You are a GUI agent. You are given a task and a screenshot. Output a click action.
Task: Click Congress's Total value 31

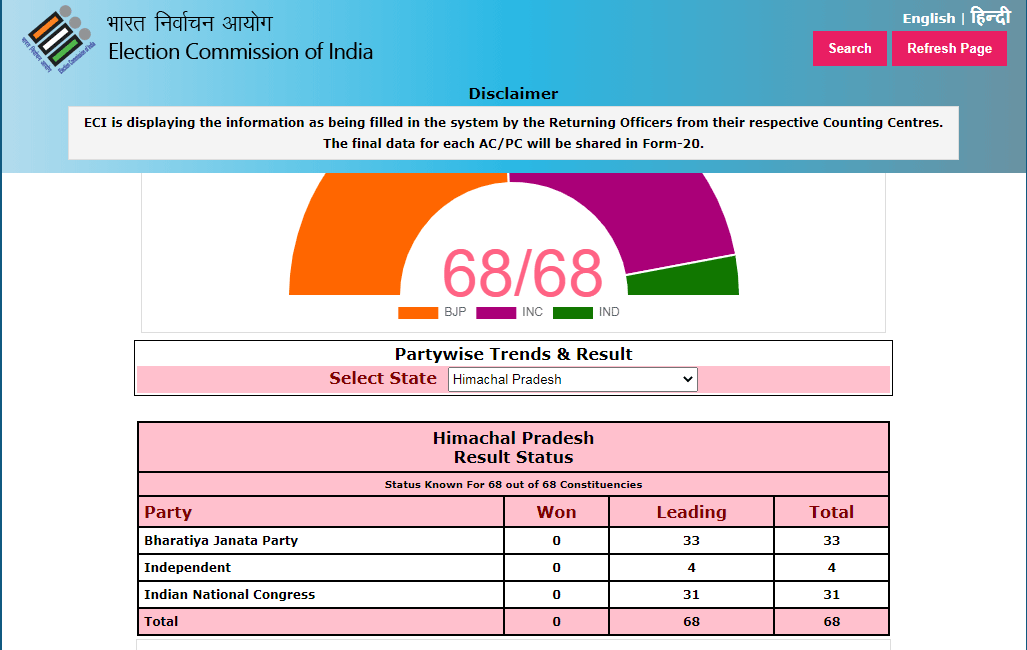point(831,594)
